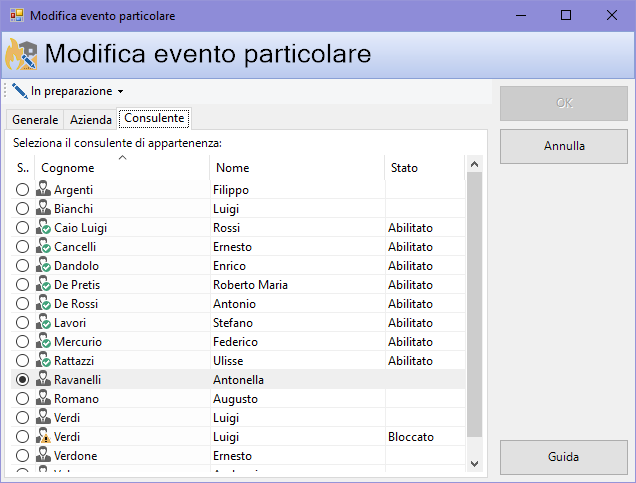Click the Abilitato status of Caio Luigi
636x483 pixels.
pyautogui.click(x=410, y=228)
